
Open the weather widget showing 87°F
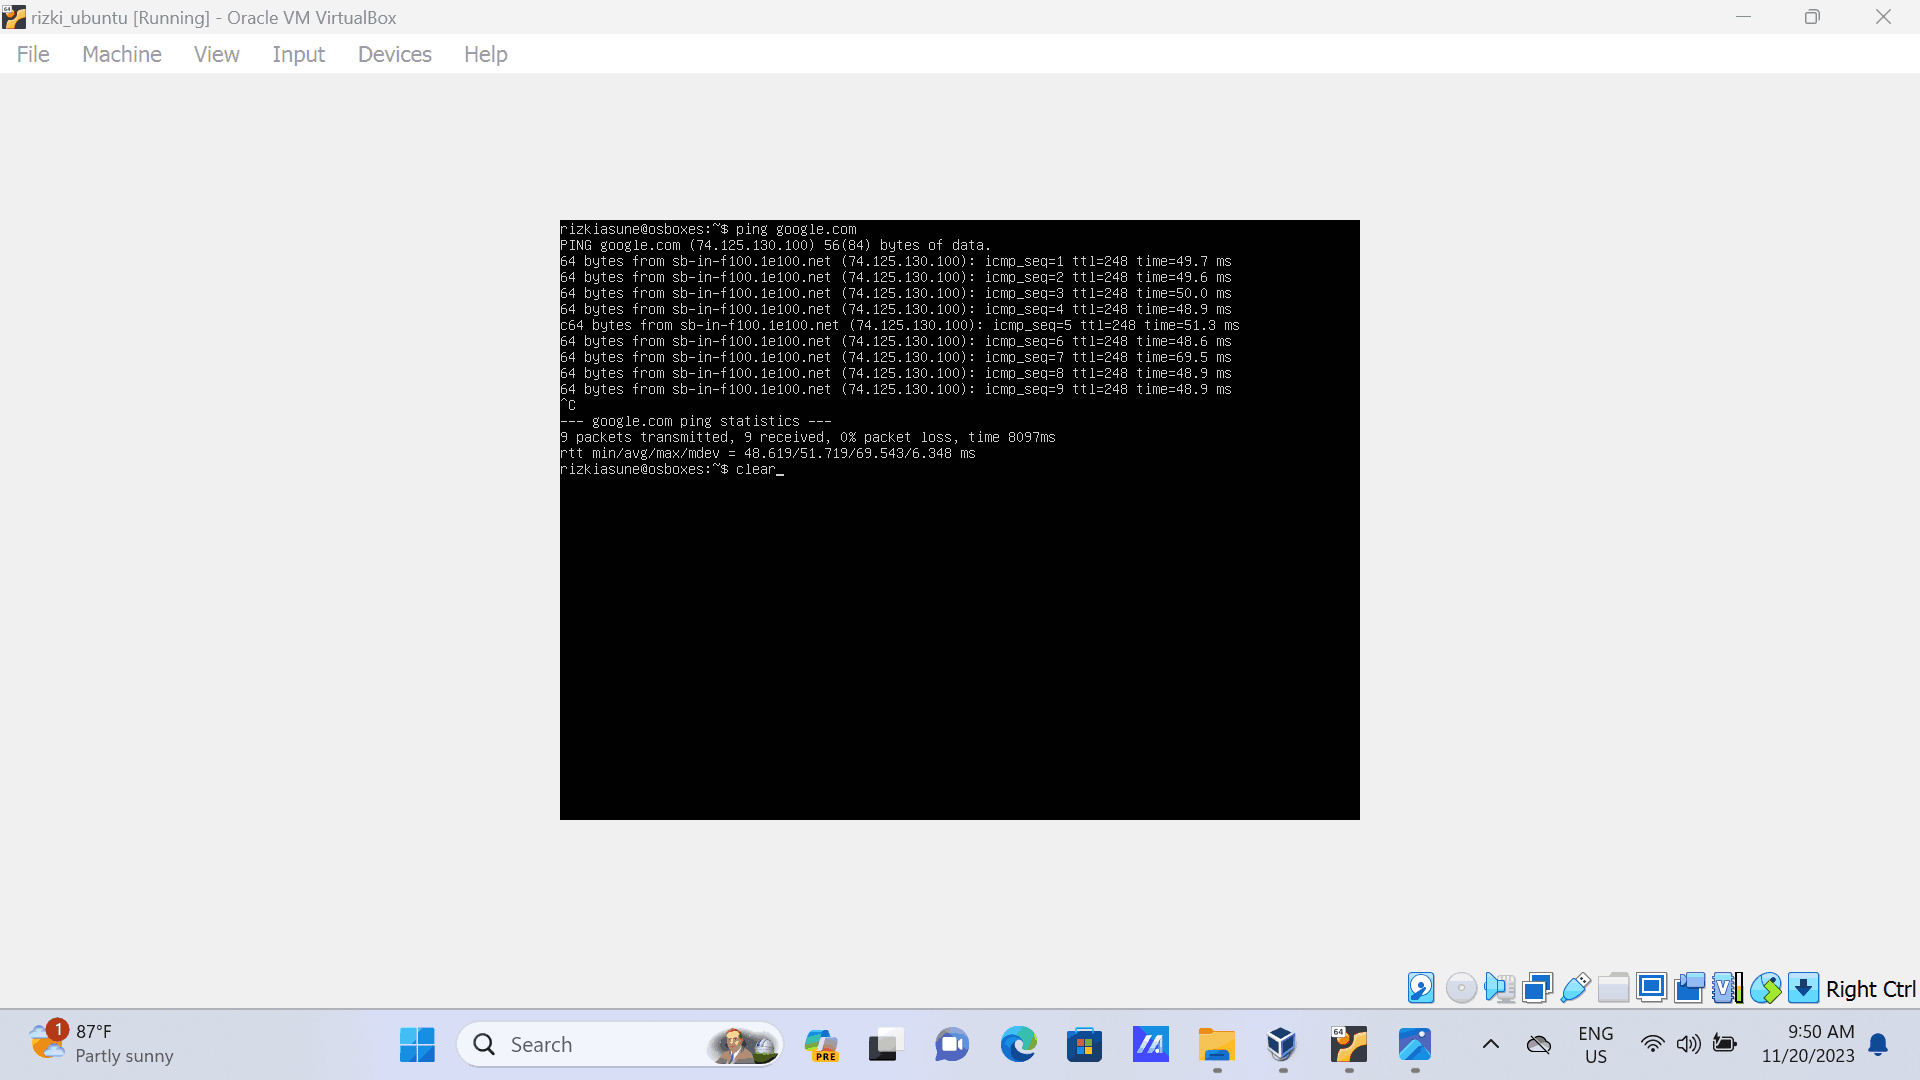(x=100, y=1044)
